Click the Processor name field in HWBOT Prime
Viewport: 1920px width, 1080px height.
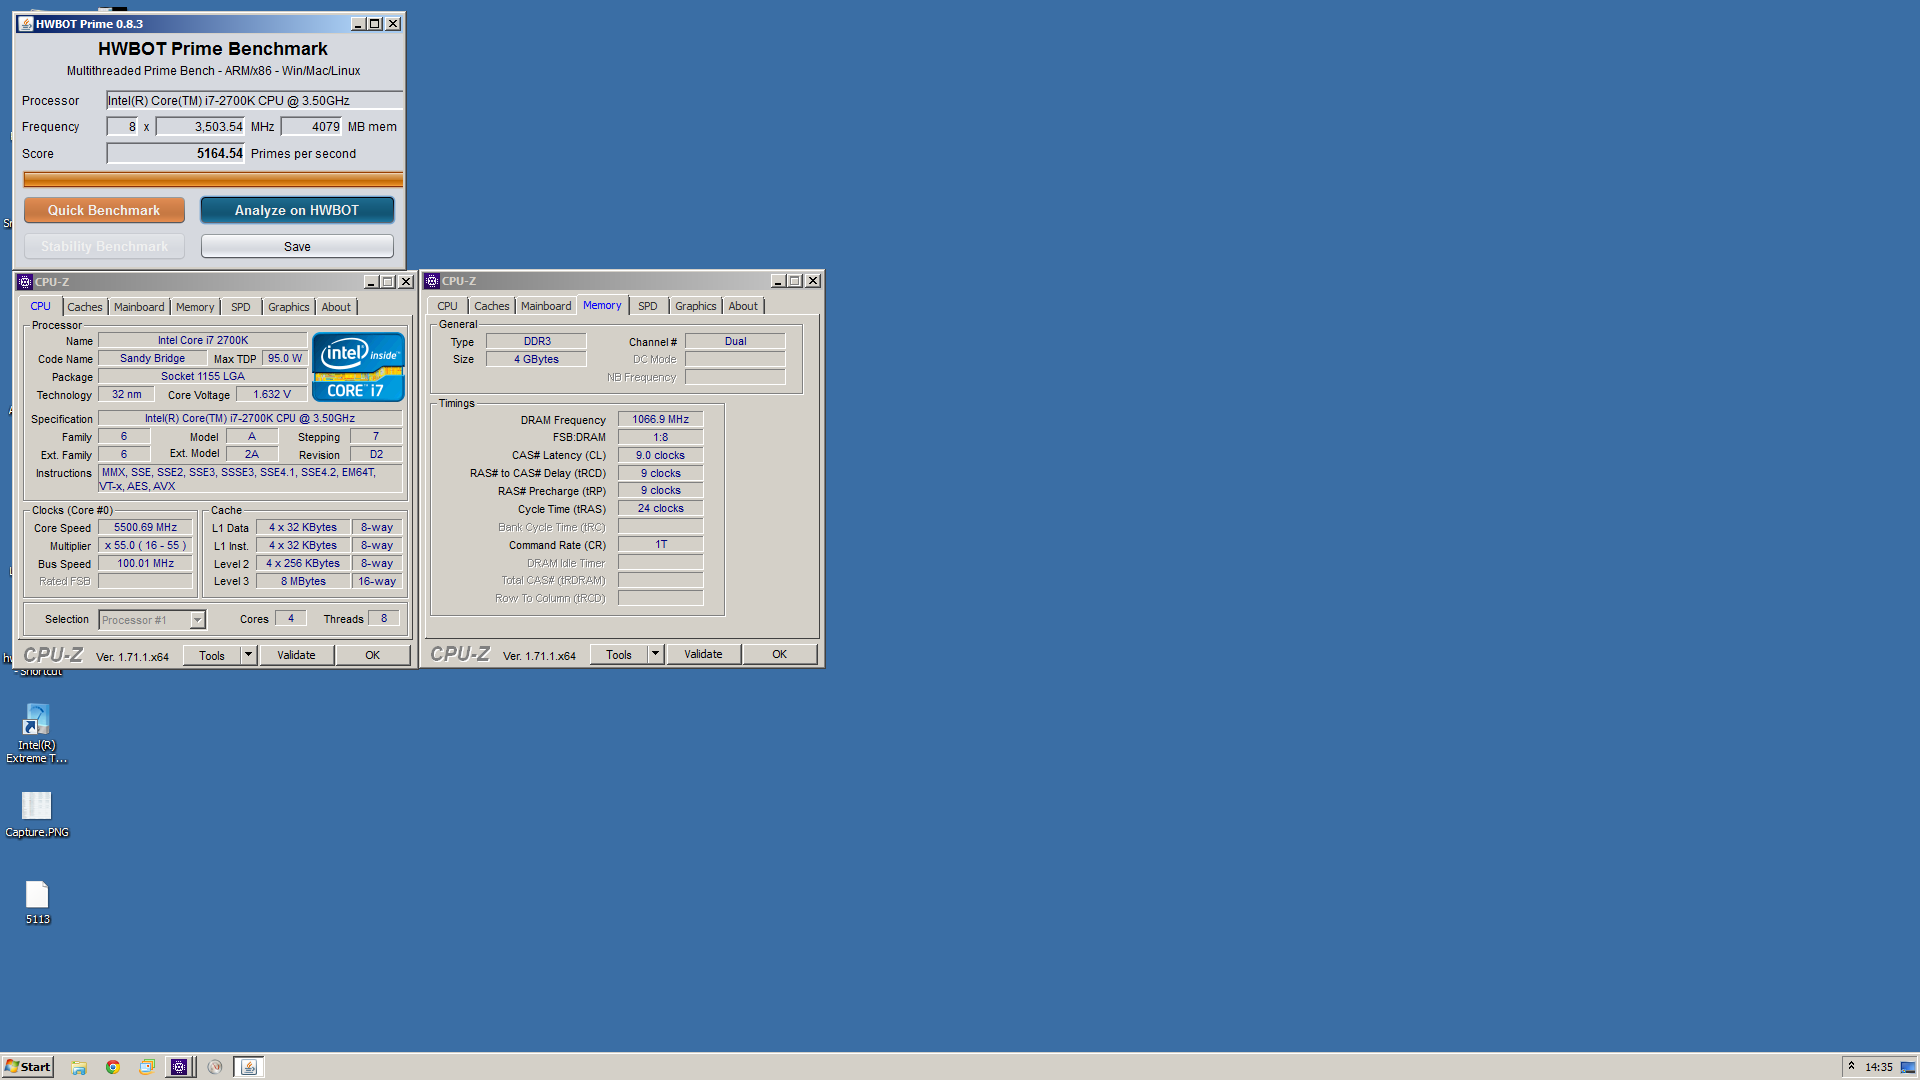pos(255,100)
